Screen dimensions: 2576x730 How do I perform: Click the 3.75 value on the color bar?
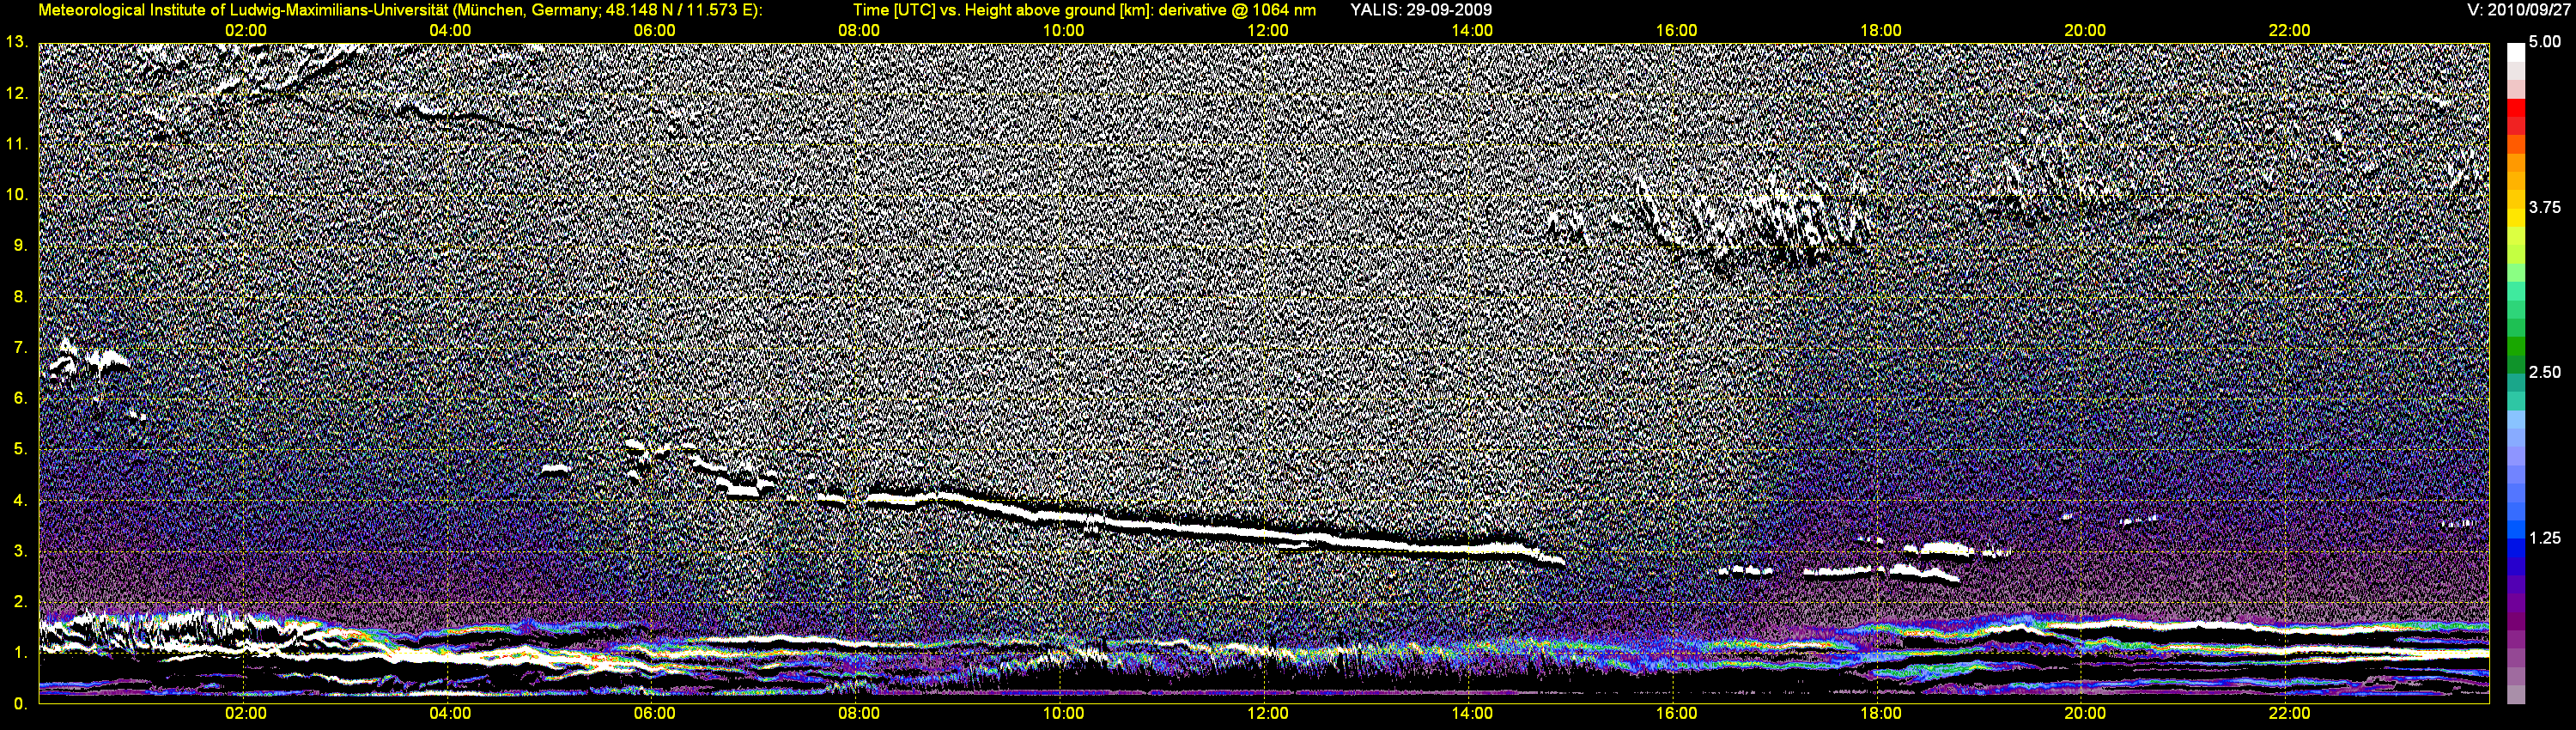pyautogui.click(x=2544, y=207)
